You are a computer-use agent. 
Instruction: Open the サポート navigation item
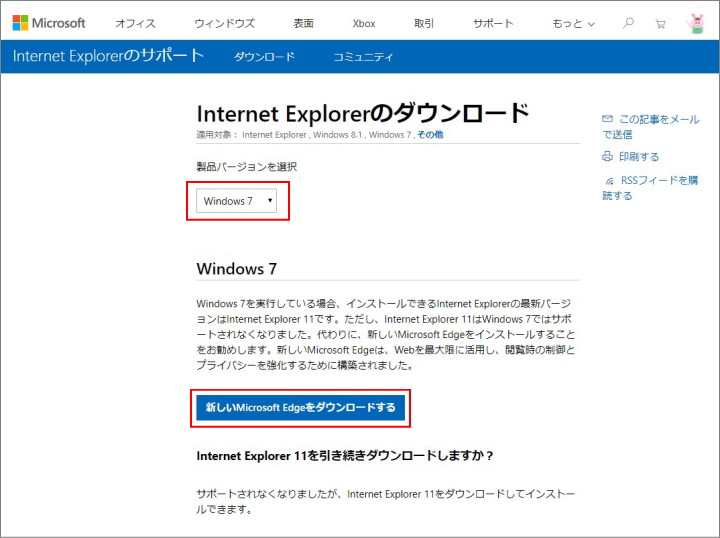[x=493, y=23]
